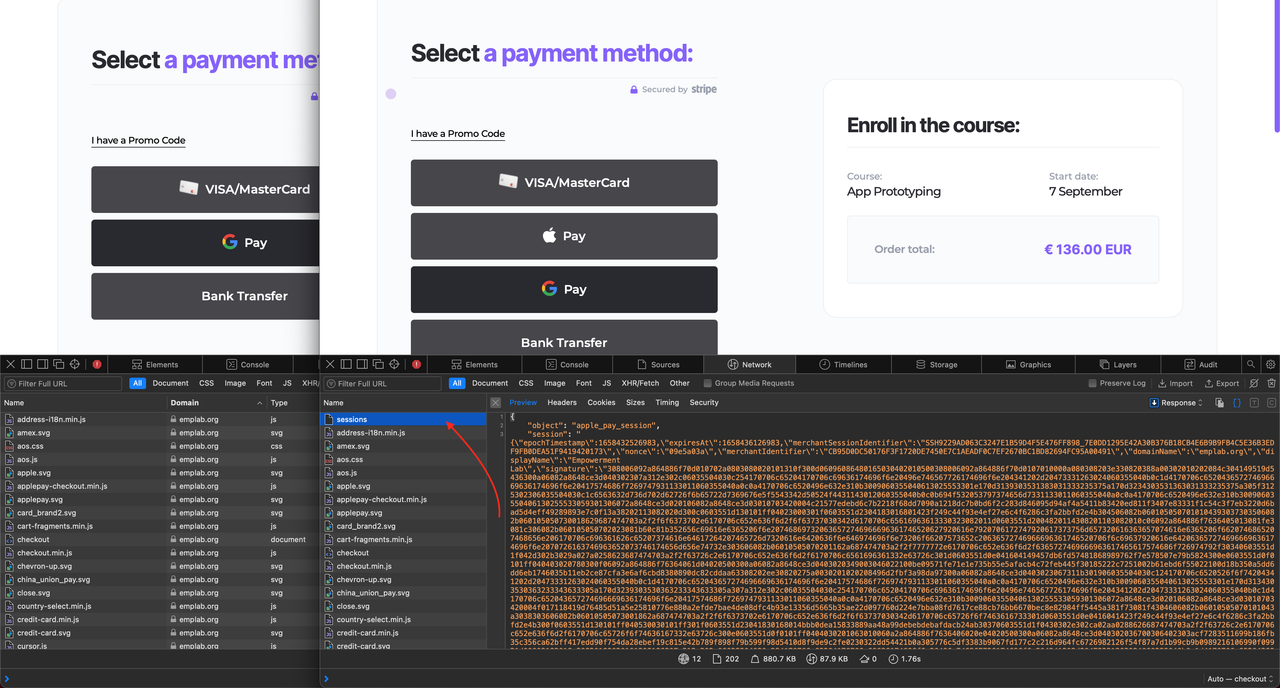Toggle the C code coverage button

(1271, 402)
